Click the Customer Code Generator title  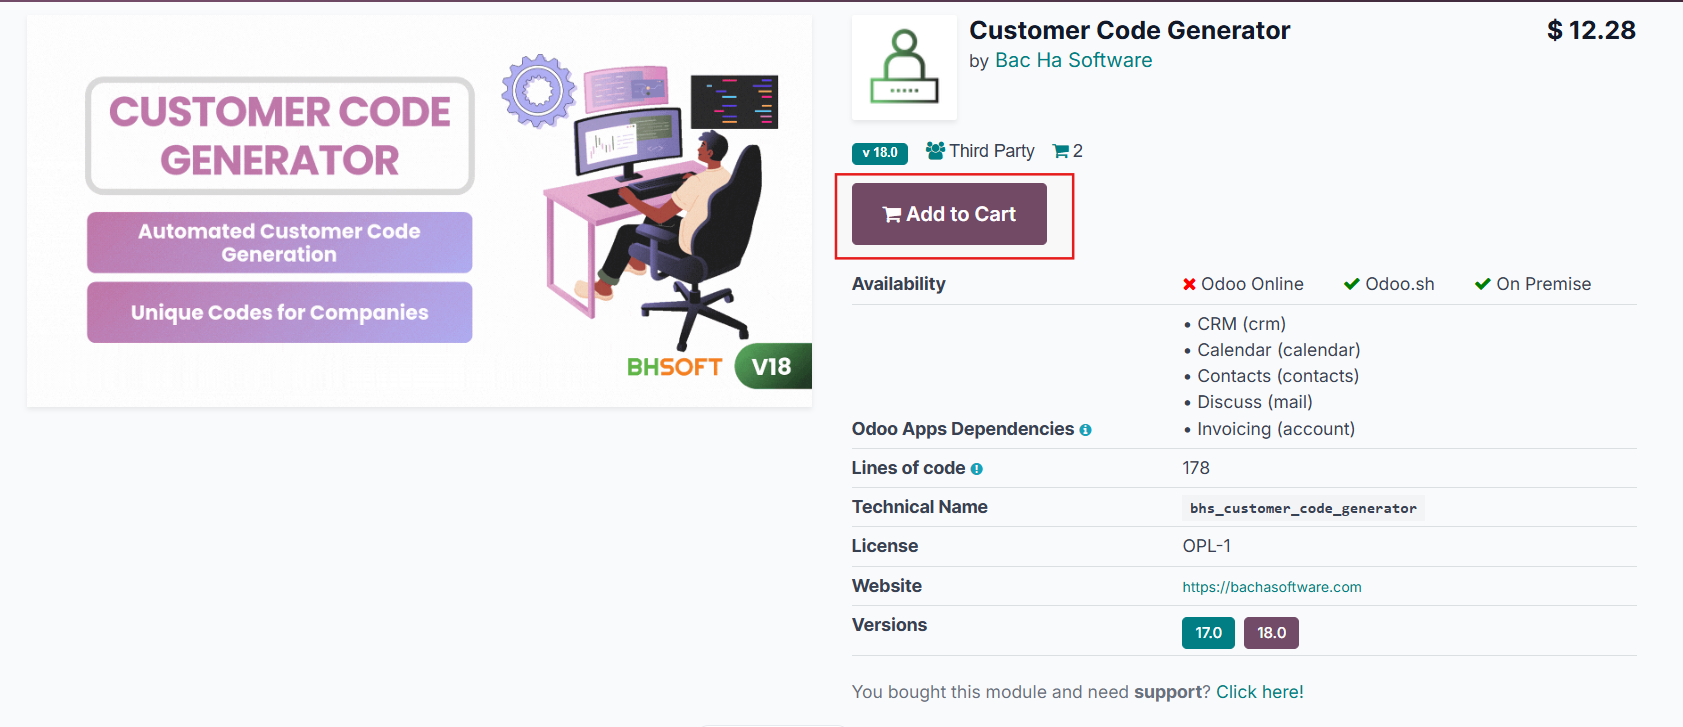(x=1129, y=30)
